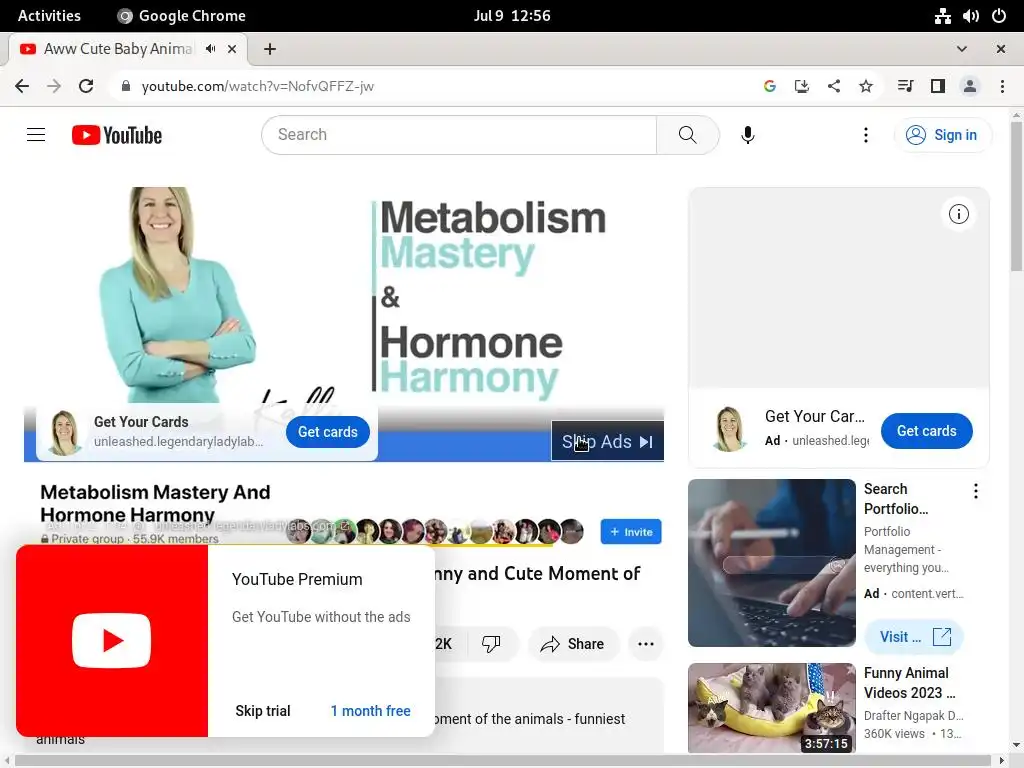This screenshot has width=1024, height=768.
Task: Click Visit button on Portfolio ad
Action: click(x=914, y=637)
